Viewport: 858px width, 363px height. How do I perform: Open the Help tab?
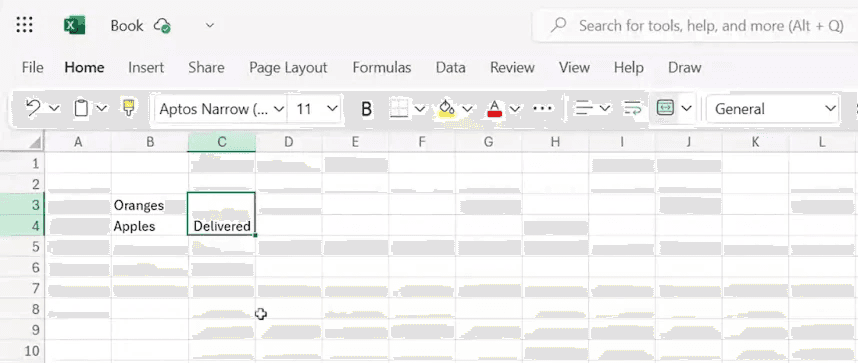coord(628,67)
